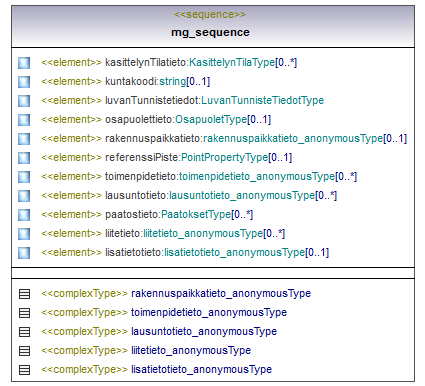425x386 pixels.
Task: Click complexType icon for toimenpidetieto_anonymousType
Action: 24,313
